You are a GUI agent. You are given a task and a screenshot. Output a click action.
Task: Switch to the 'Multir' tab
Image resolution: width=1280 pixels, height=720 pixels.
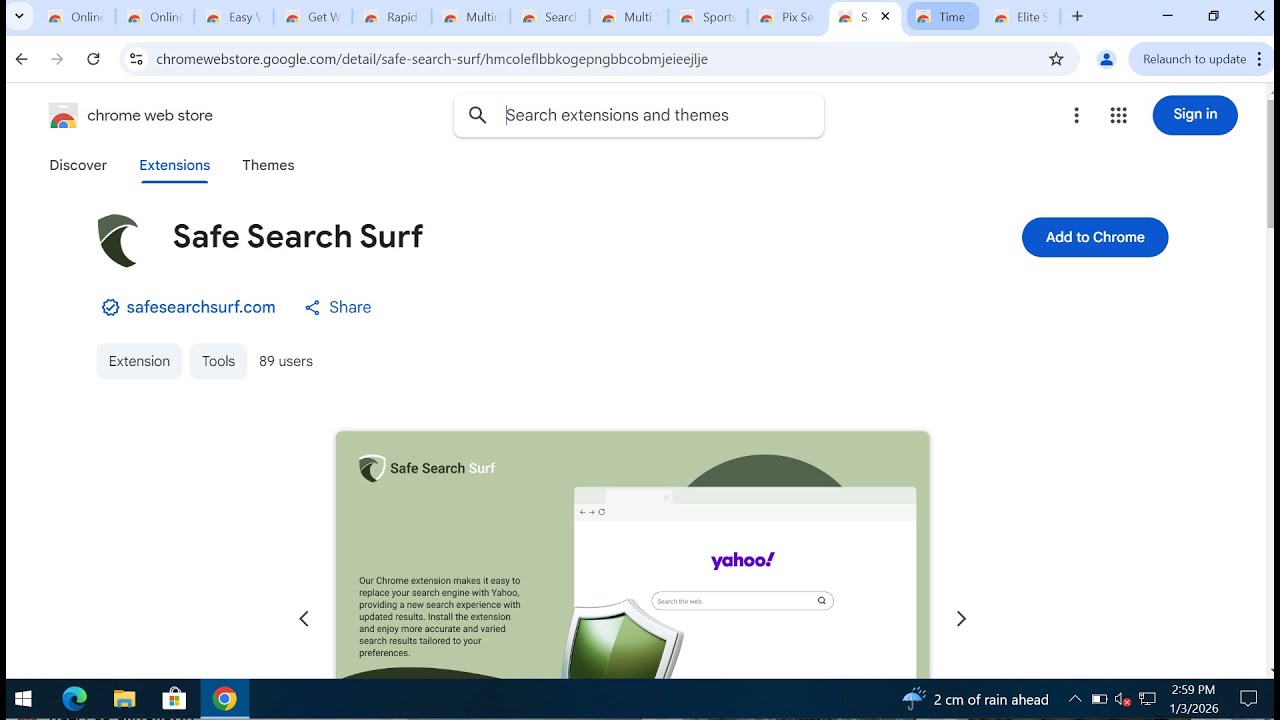pyautogui.click(x=471, y=17)
